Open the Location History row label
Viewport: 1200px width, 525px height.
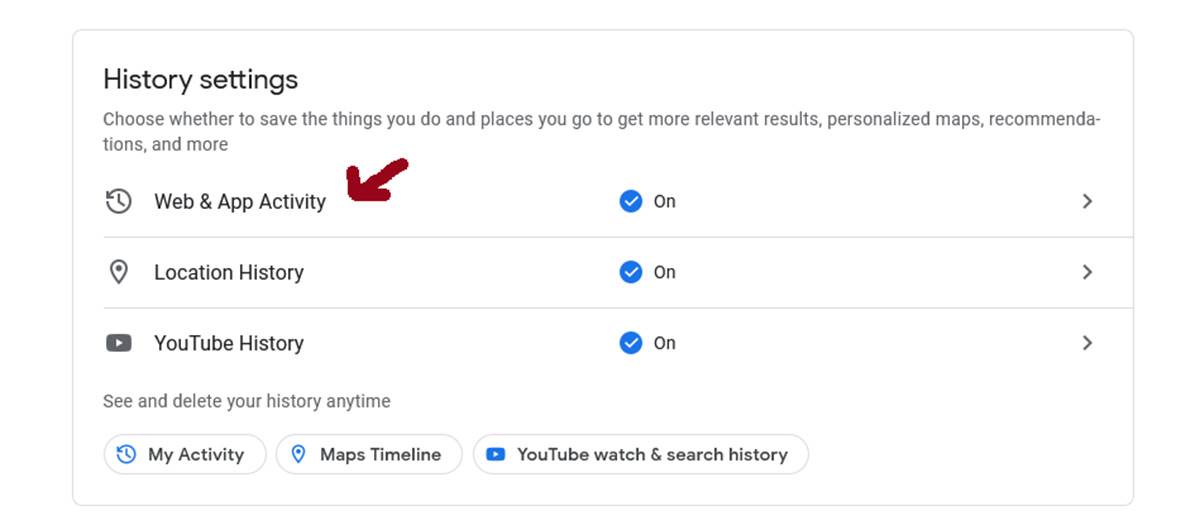coord(228,272)
